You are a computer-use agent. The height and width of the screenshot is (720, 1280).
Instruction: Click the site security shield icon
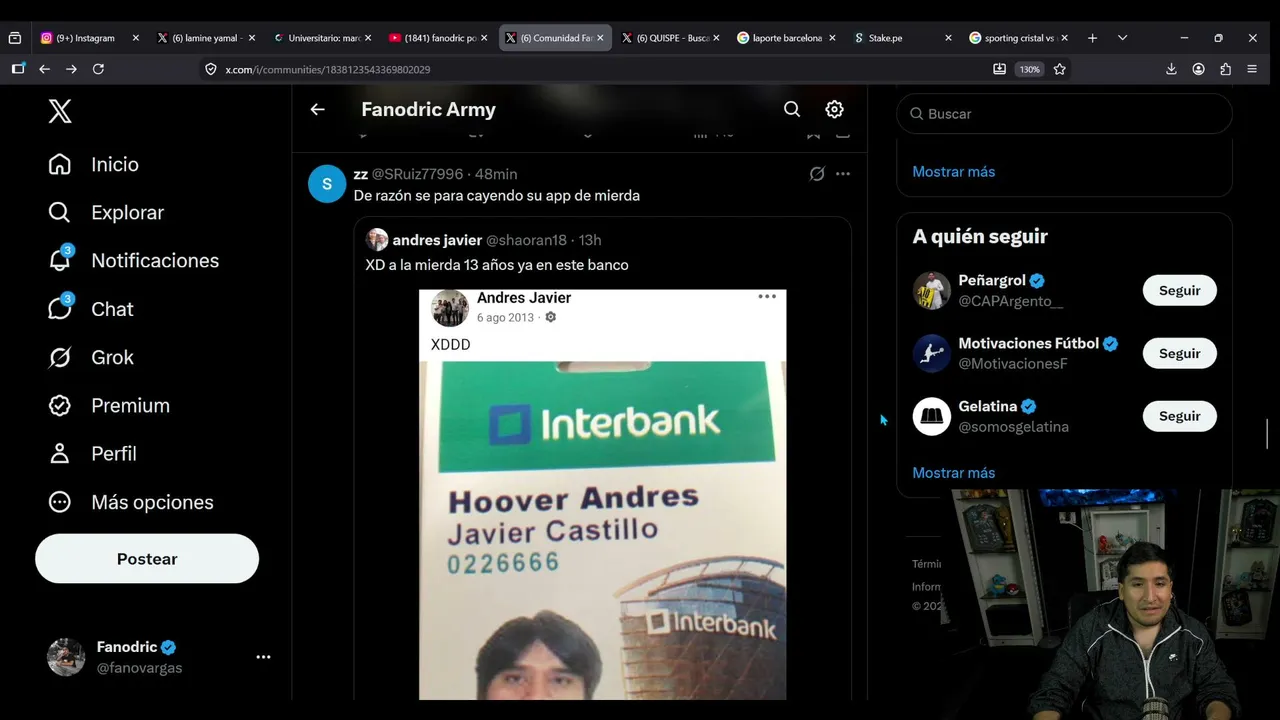[x=211, y=69]
